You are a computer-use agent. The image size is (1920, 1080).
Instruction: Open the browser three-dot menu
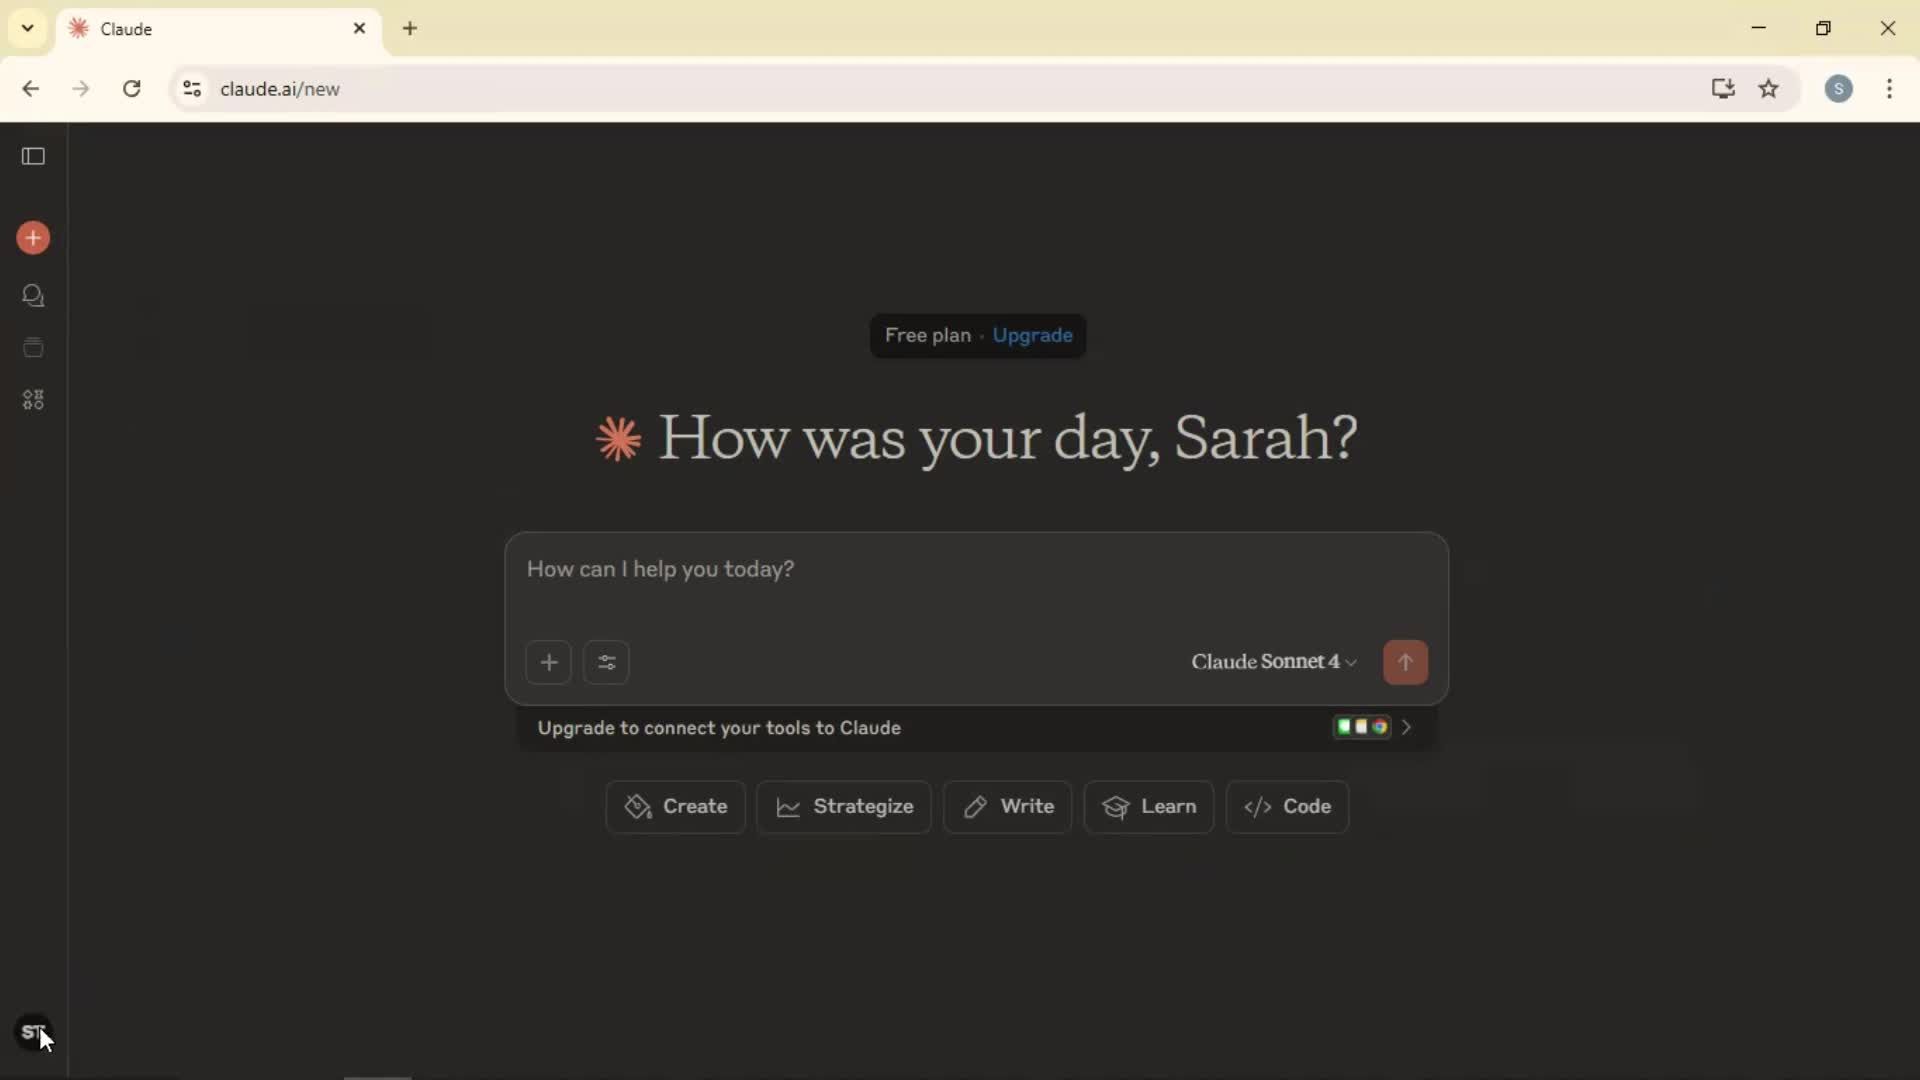(1889, 89)
